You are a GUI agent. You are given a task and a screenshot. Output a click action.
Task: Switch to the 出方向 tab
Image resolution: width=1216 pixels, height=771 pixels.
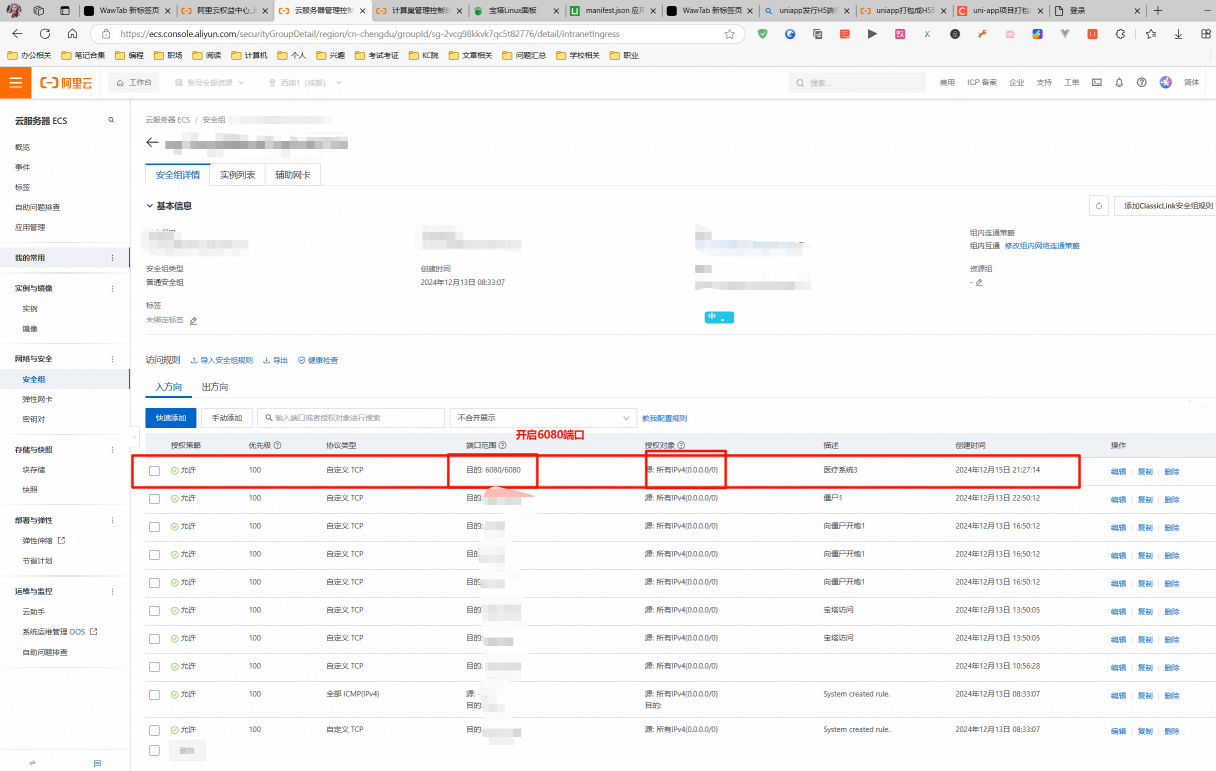click(x=215, y=387)
